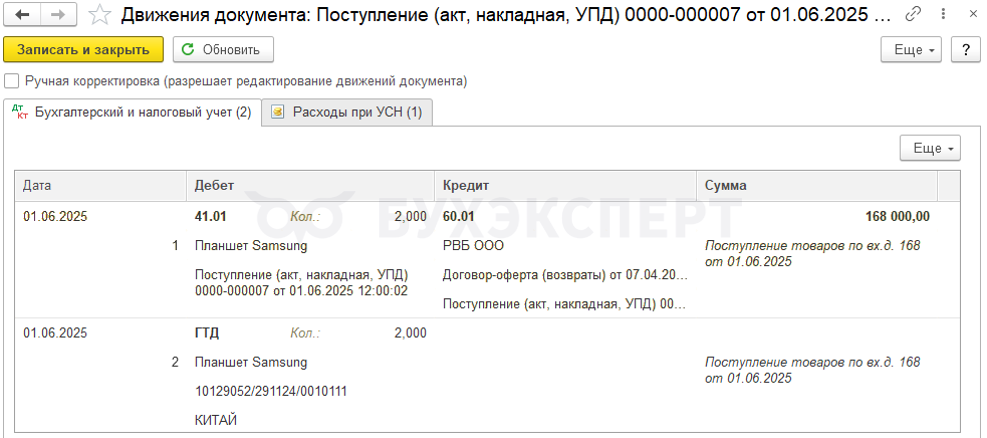Click the Сумма column header
The width and height of the screenshot is (987, 438).
tap(817, 186)
